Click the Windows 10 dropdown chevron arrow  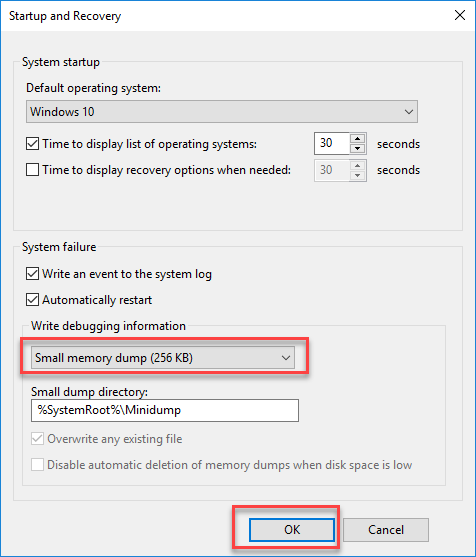click(x=409, y=112)
